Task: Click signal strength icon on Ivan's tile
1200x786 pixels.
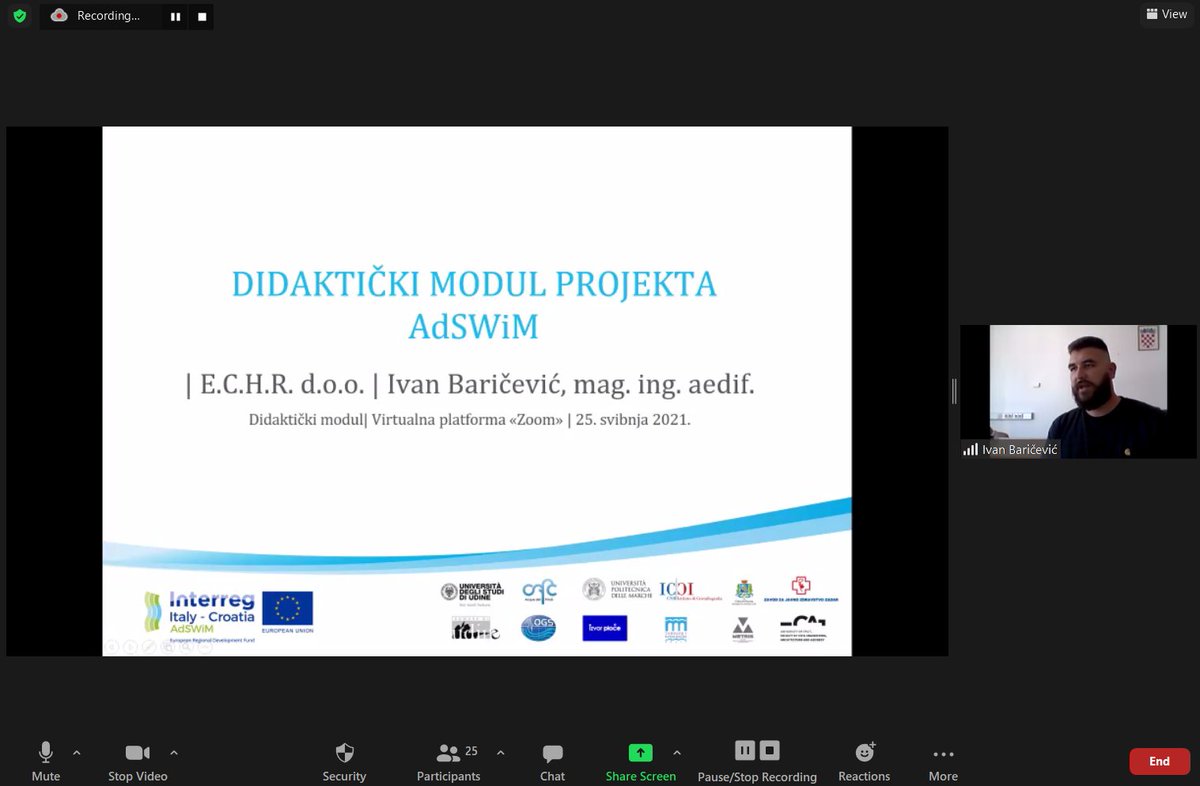Action: 970,450
